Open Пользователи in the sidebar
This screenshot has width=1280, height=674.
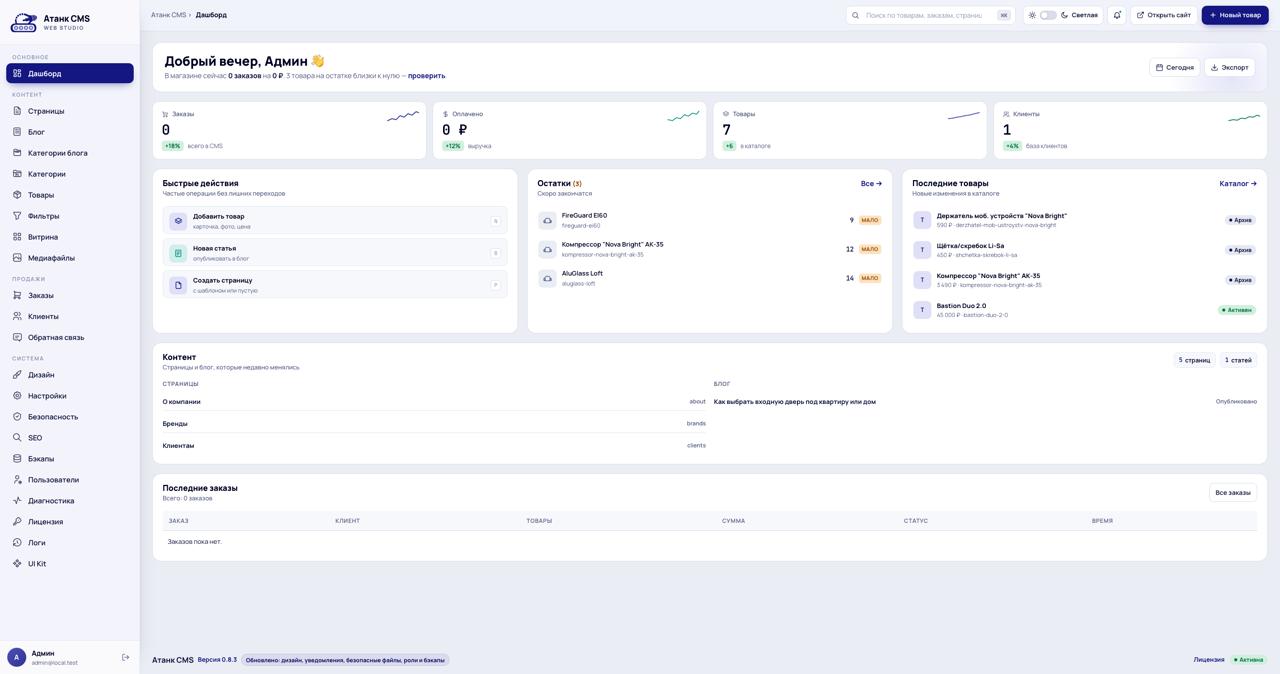(70, 480)
